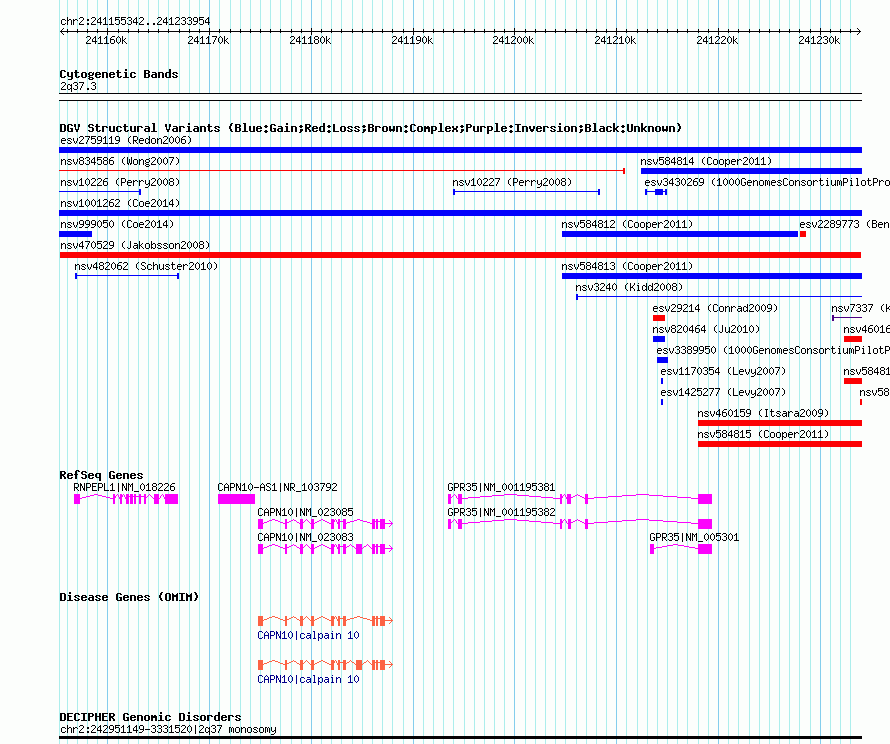Click the Cytogenetic Bands track heading
The image size is (890, 744).
click(x=119, y=74)
